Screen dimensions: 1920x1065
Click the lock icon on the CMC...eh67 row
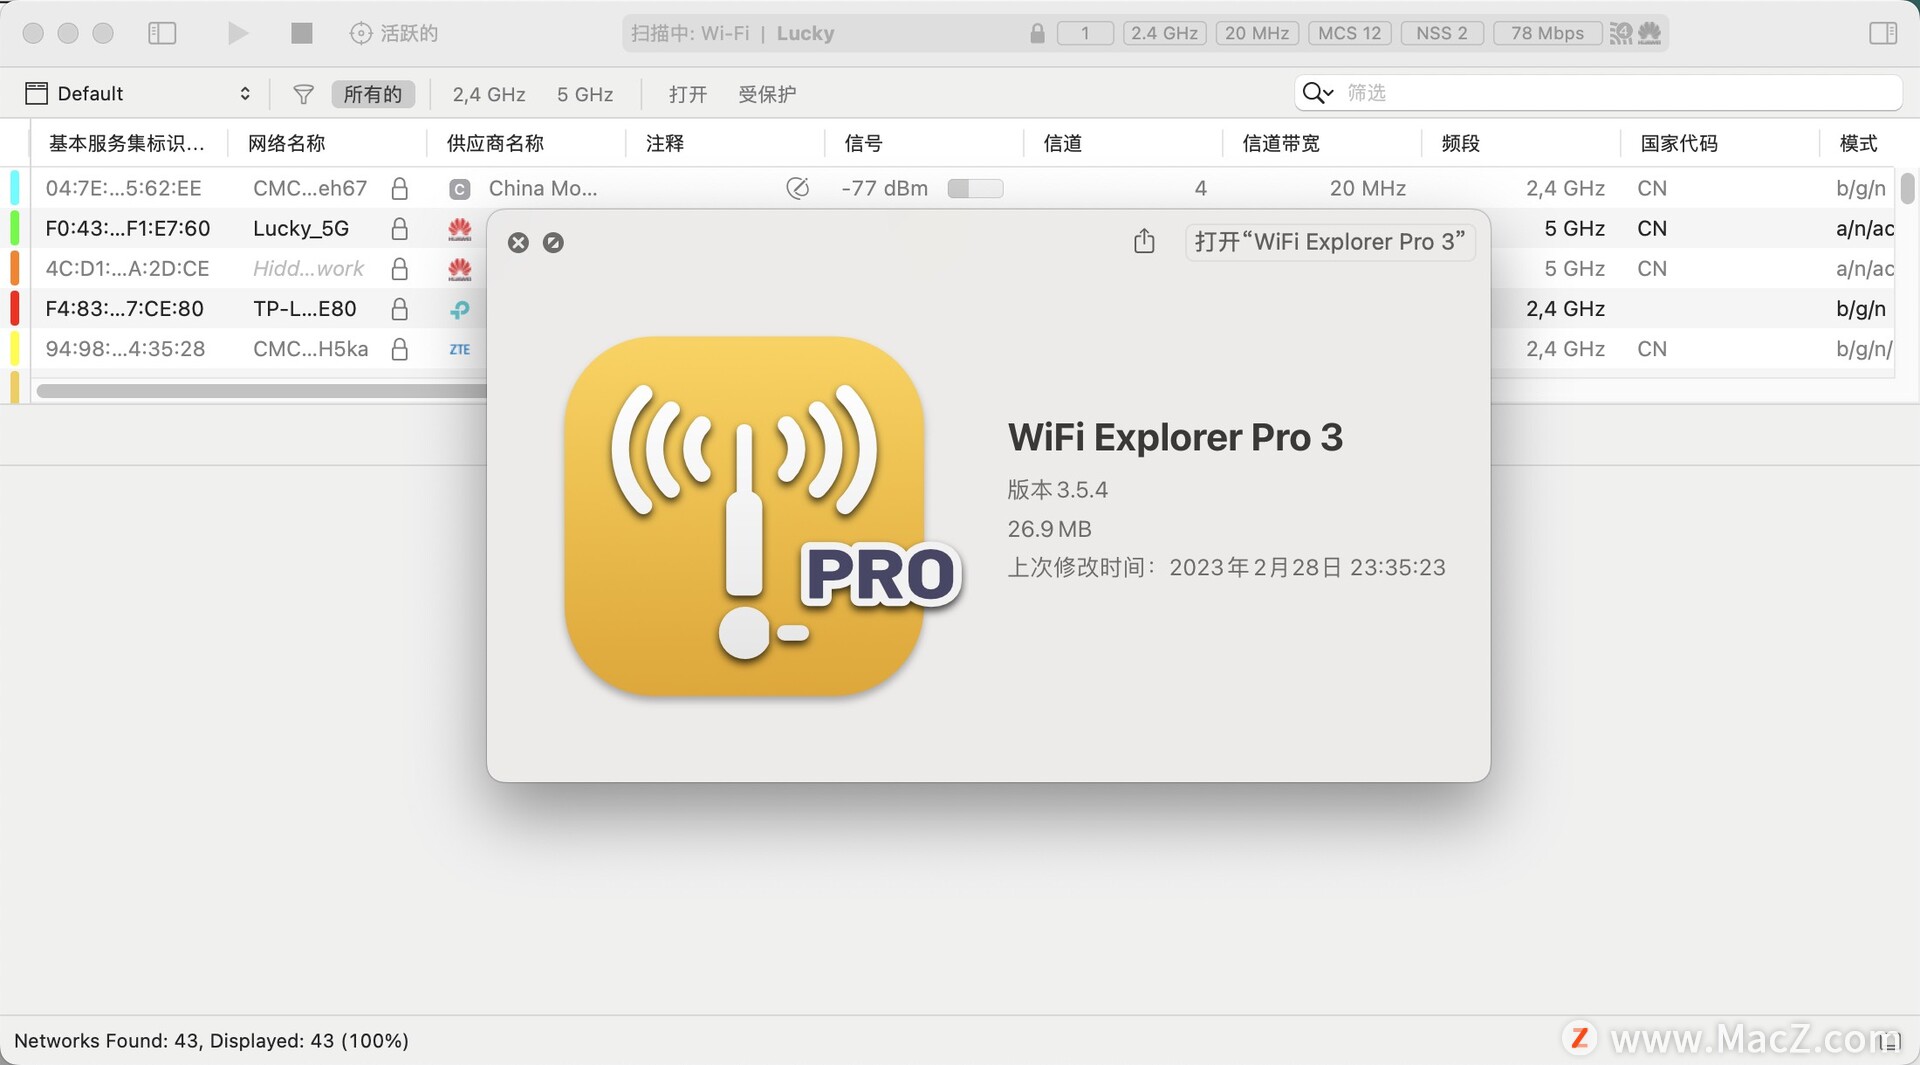point(399,188)
